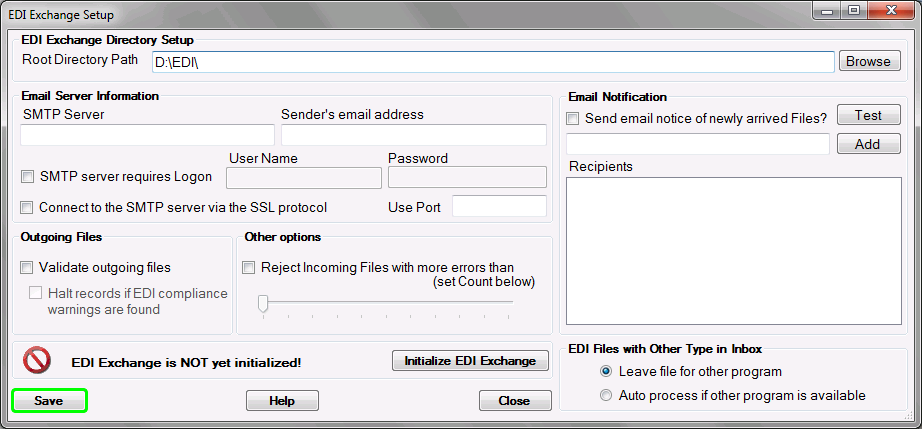Open Help for EDI Exchange Setup
The height and width of the screenshot is (429, 922).
click(x=282, y=401)
